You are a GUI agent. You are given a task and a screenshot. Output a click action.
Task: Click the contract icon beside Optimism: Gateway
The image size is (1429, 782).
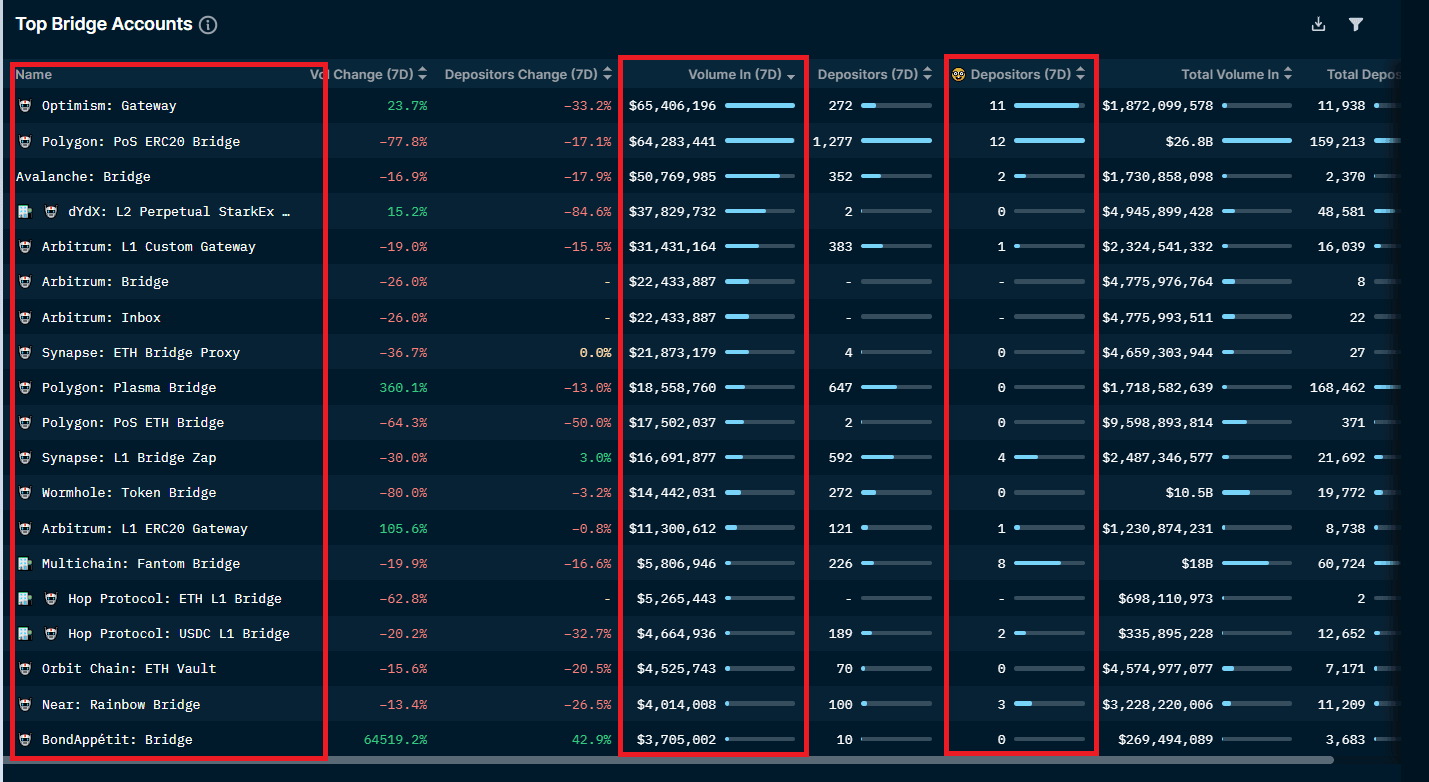pyautogui.click(x=25, y=106)
